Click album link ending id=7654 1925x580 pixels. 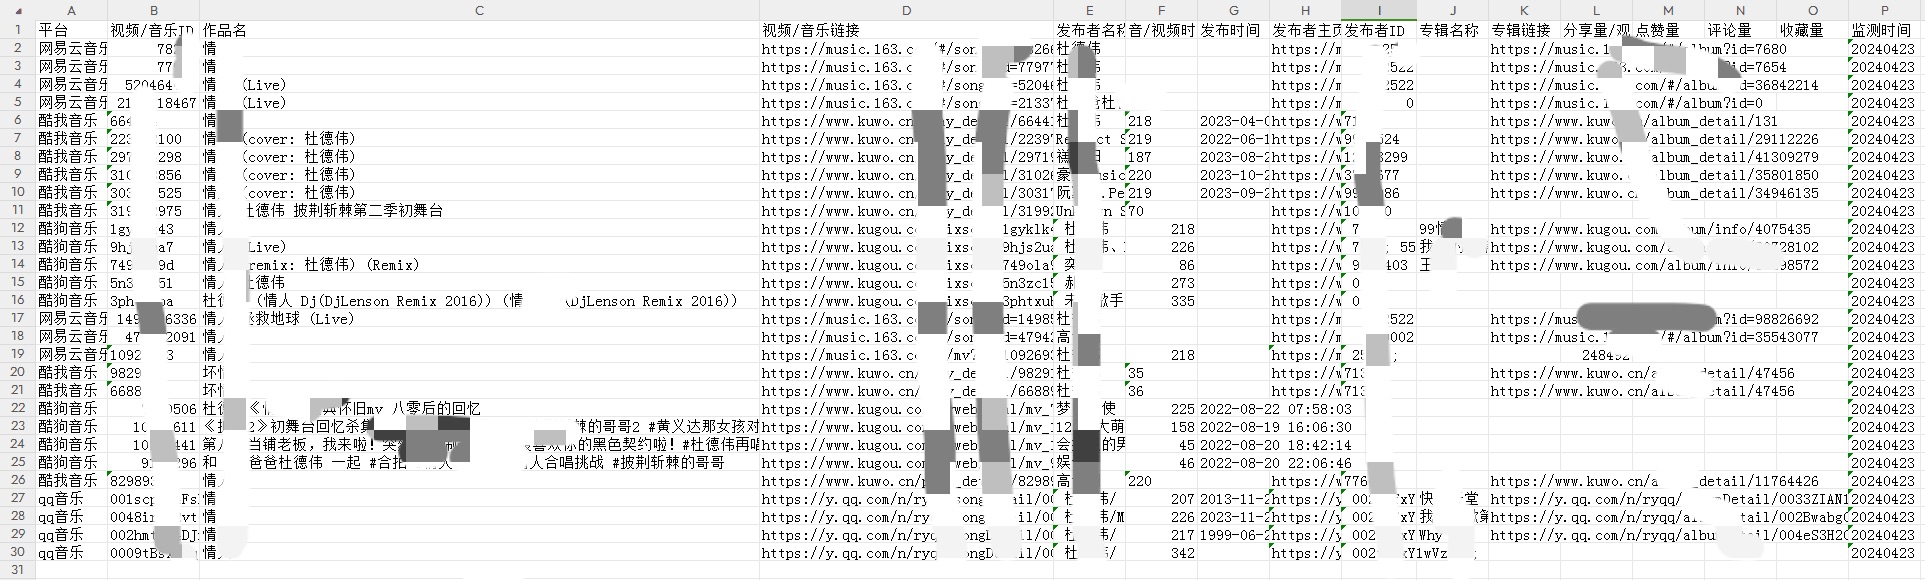1638,66
